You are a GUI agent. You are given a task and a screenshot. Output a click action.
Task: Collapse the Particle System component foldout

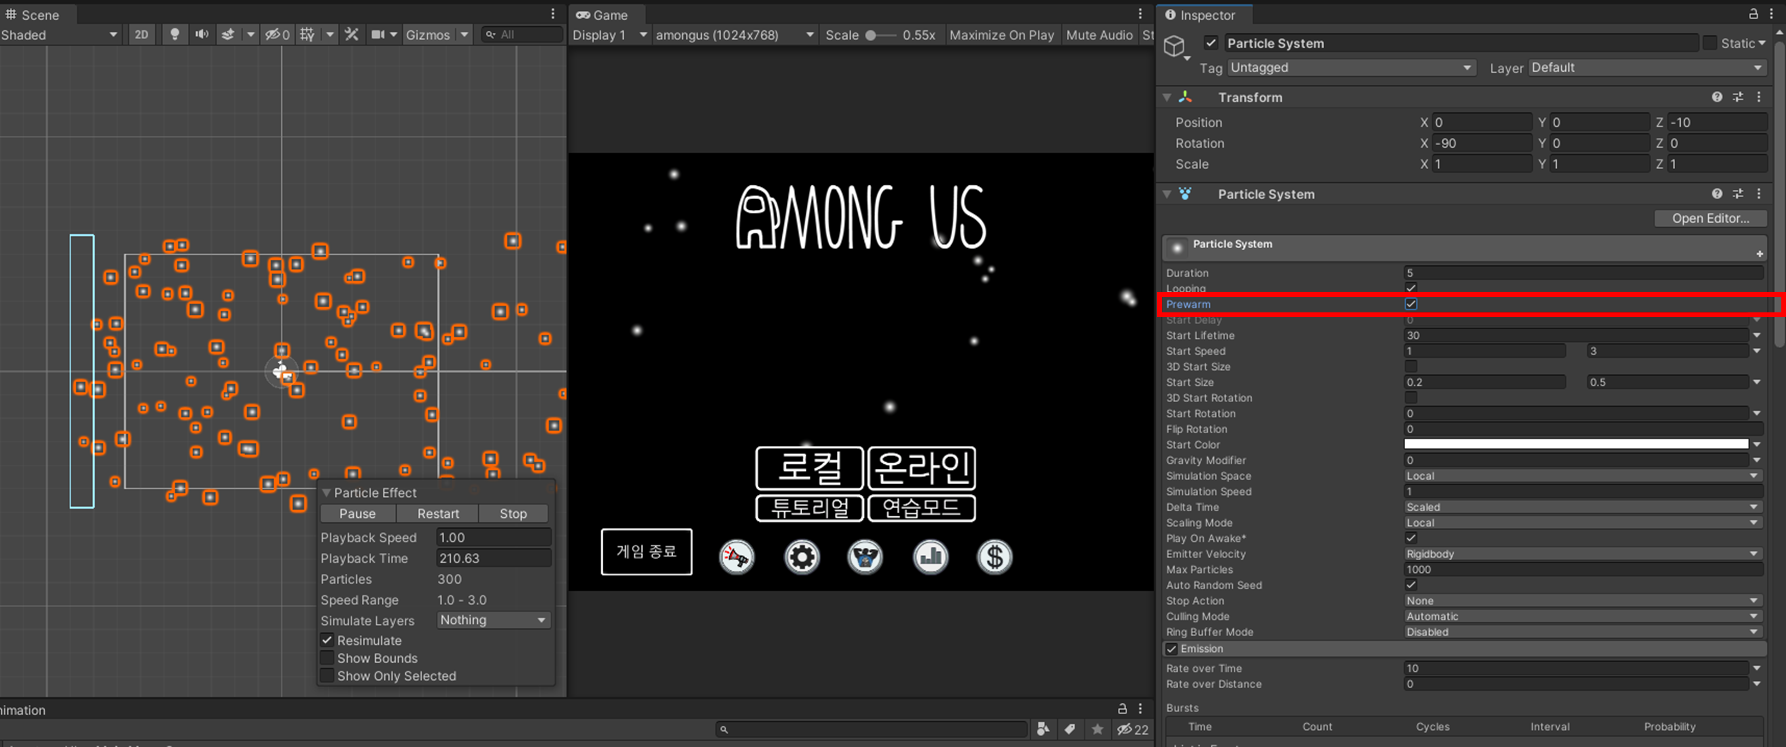coord(1167,194)
